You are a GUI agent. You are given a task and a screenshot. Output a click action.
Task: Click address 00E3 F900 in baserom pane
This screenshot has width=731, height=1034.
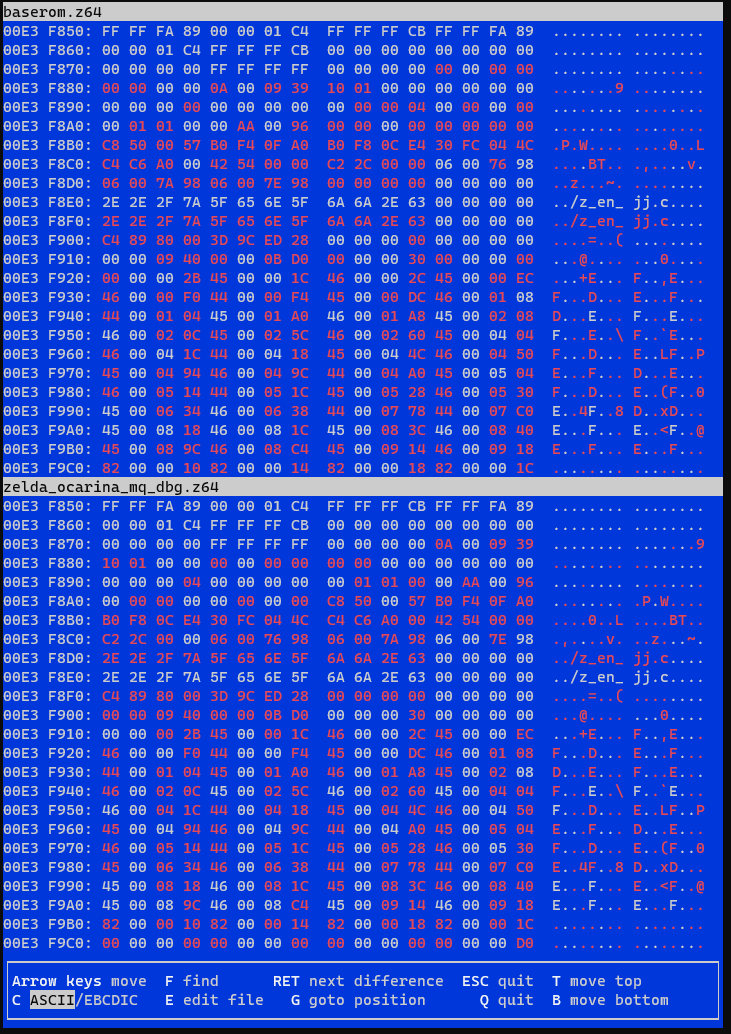tap(47, 240)
